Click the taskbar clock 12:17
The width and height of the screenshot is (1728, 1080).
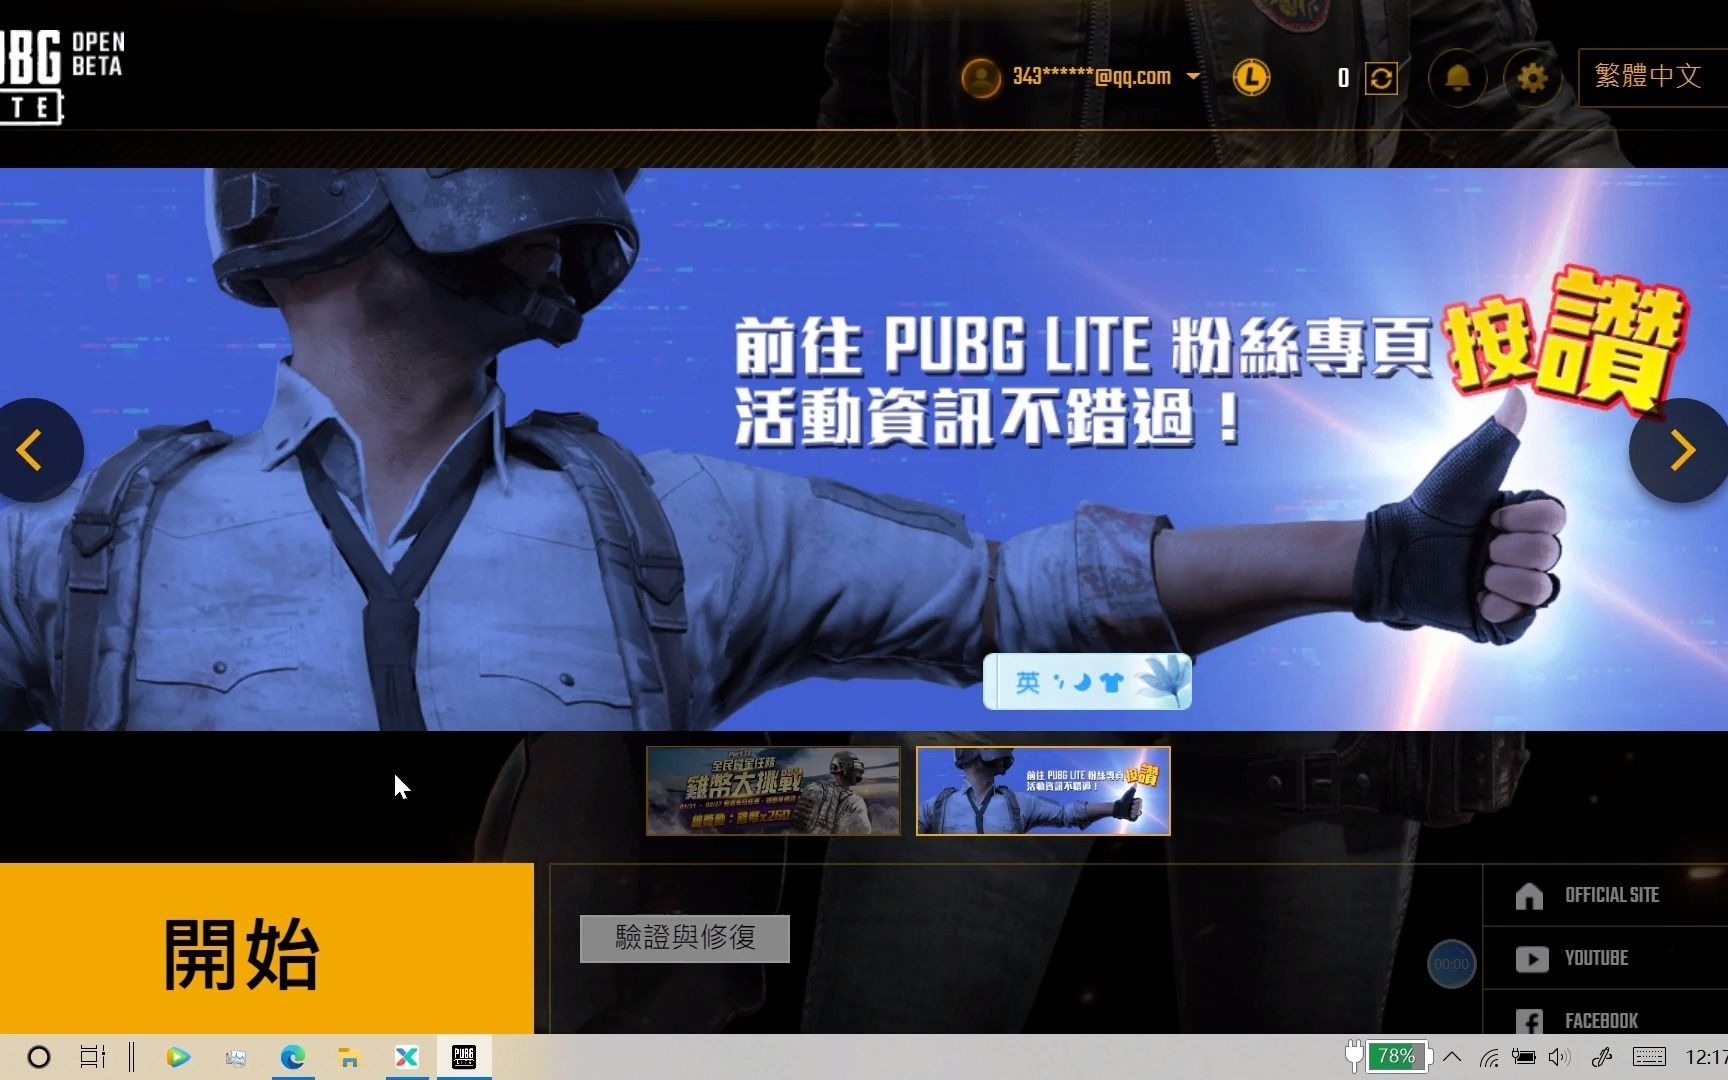click(x=1706, y=1057)
